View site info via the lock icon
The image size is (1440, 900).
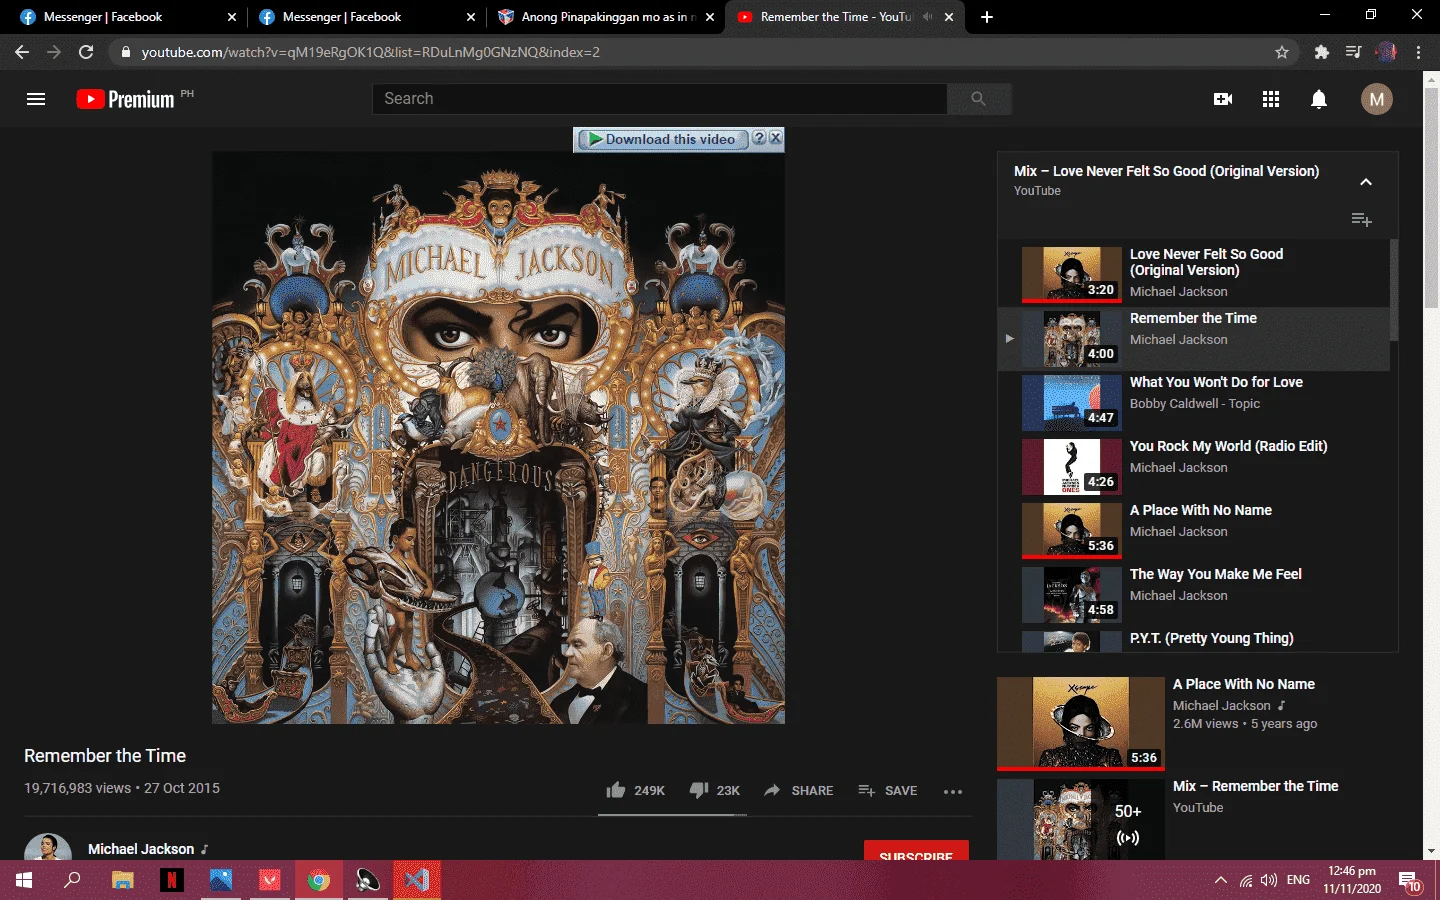pos(125,52)
